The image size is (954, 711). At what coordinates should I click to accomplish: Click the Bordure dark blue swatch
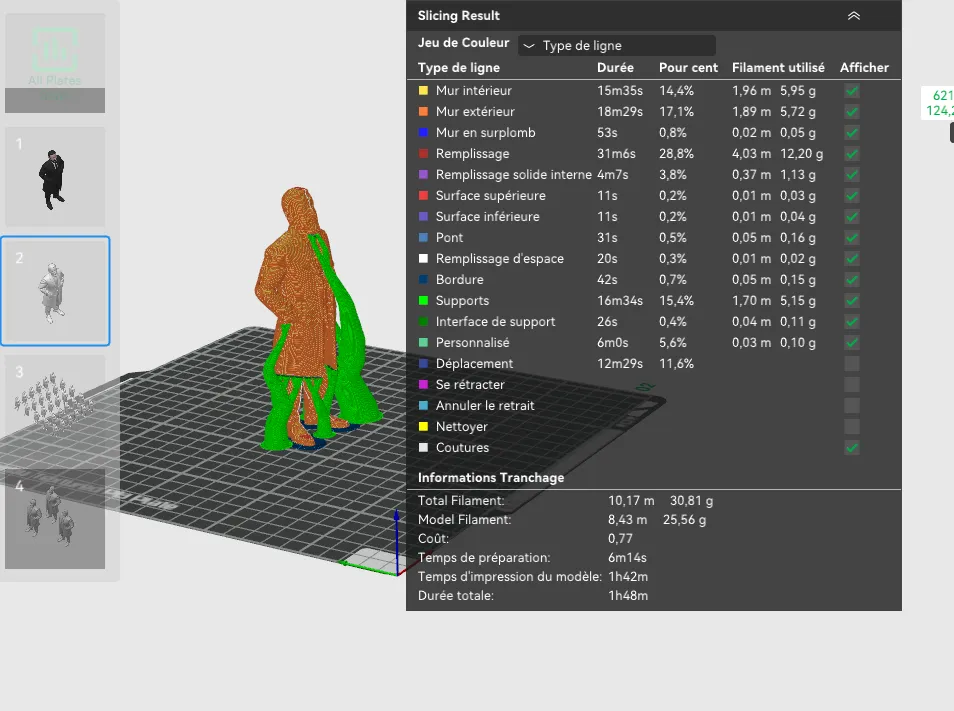point(423,280)
